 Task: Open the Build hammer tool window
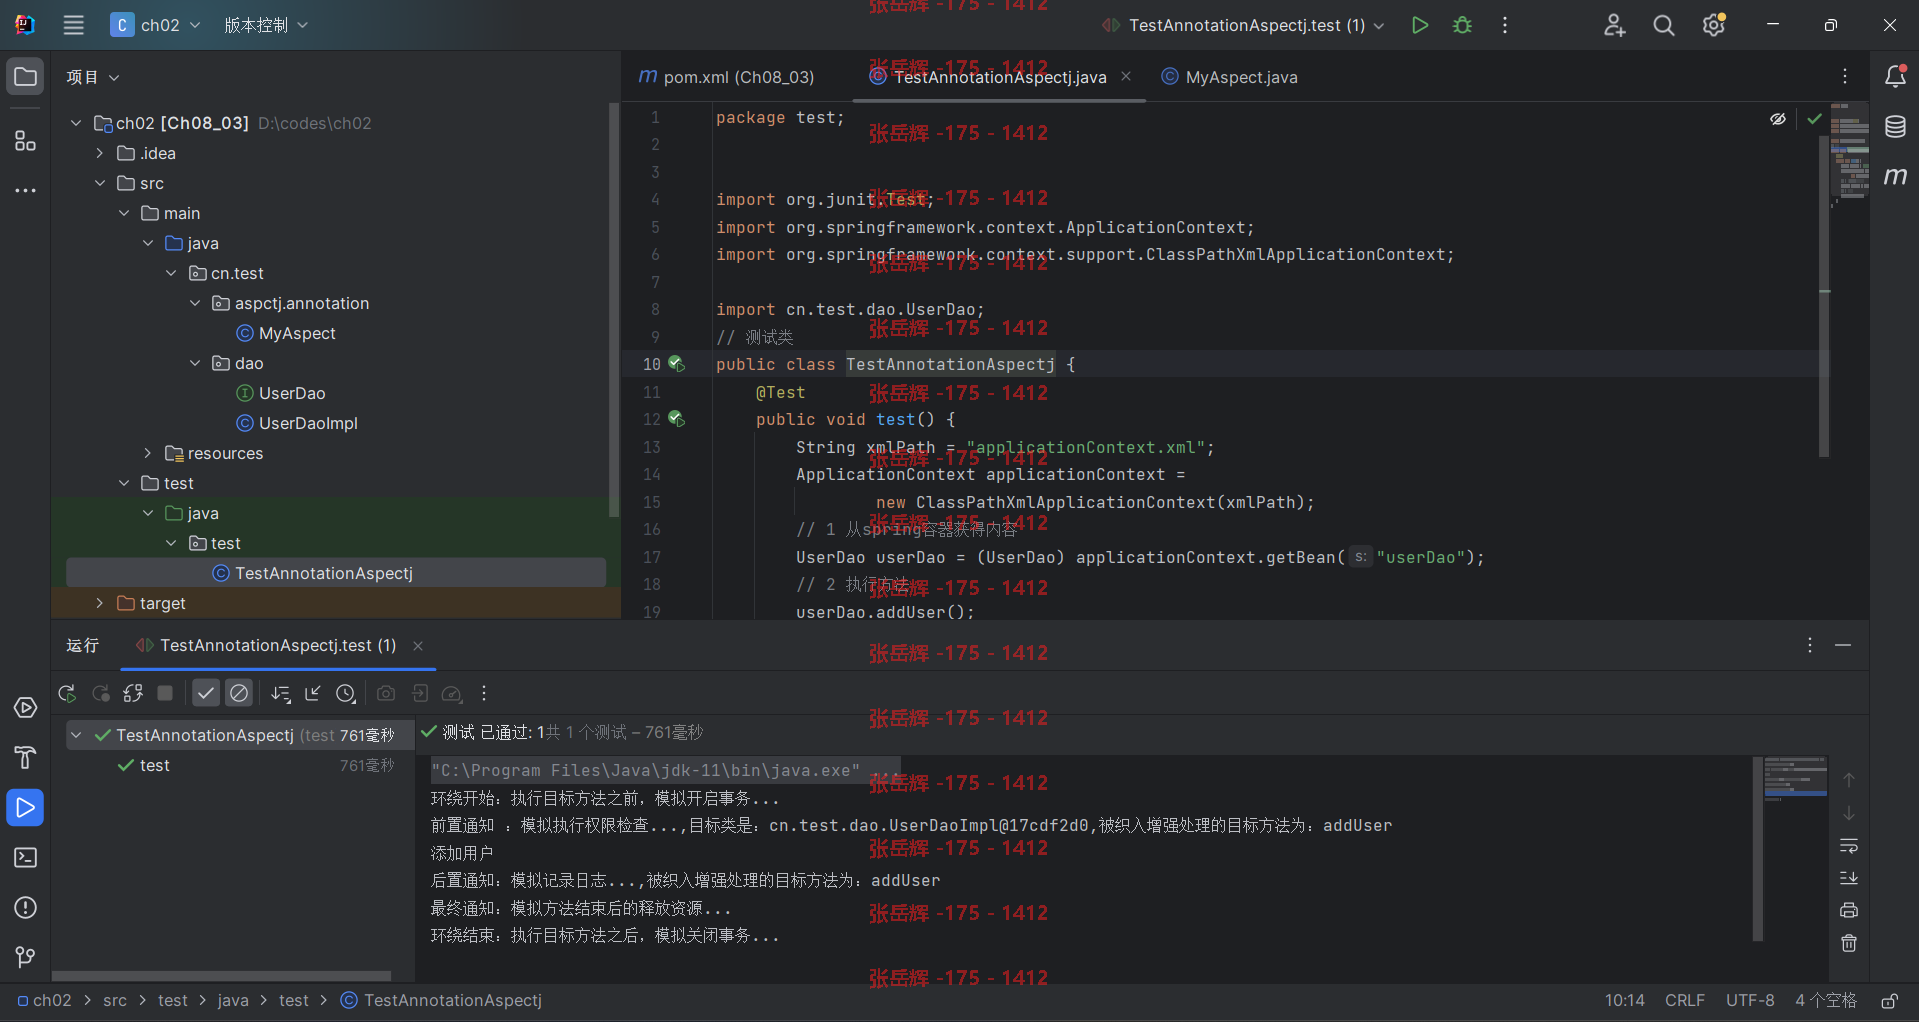pos(25,757)
